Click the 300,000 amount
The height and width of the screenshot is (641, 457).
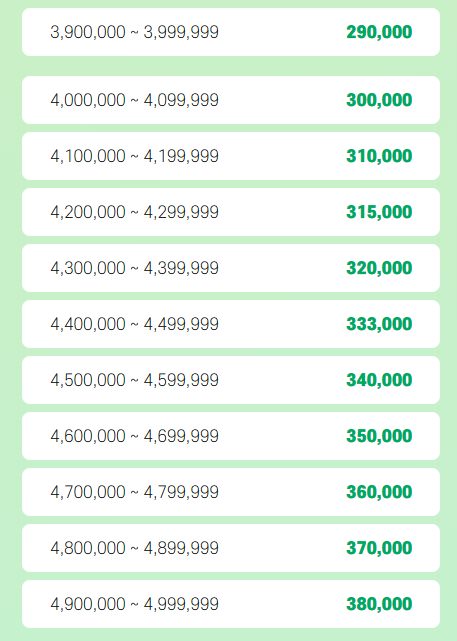point(379,100)
